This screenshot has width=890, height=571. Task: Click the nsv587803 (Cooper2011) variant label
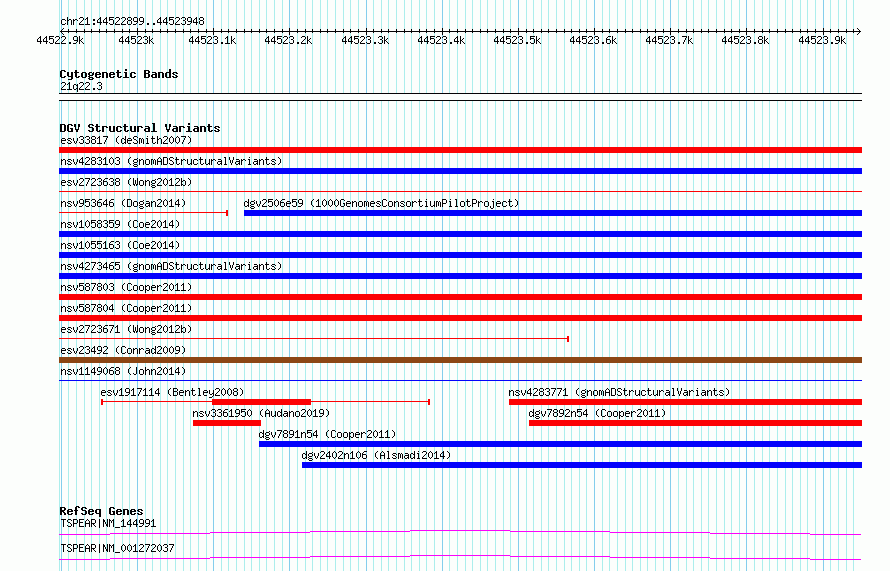[x=126, y=287]
